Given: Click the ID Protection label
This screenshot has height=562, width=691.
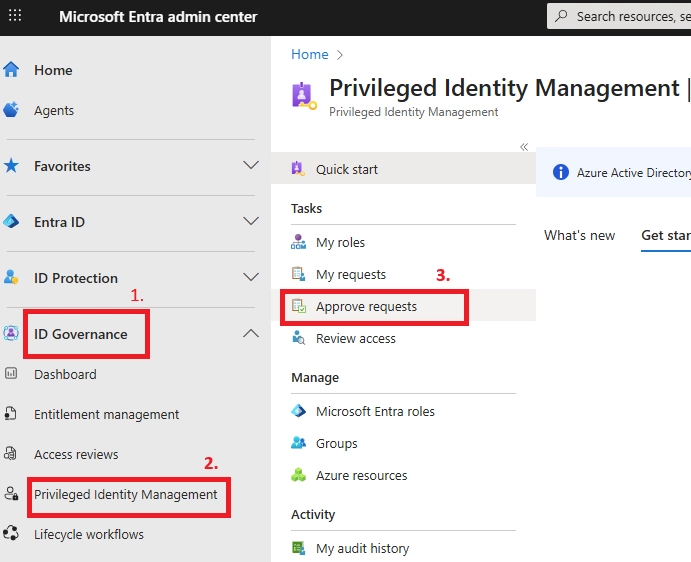Looking at the screenshot, I should coord(76,278).
